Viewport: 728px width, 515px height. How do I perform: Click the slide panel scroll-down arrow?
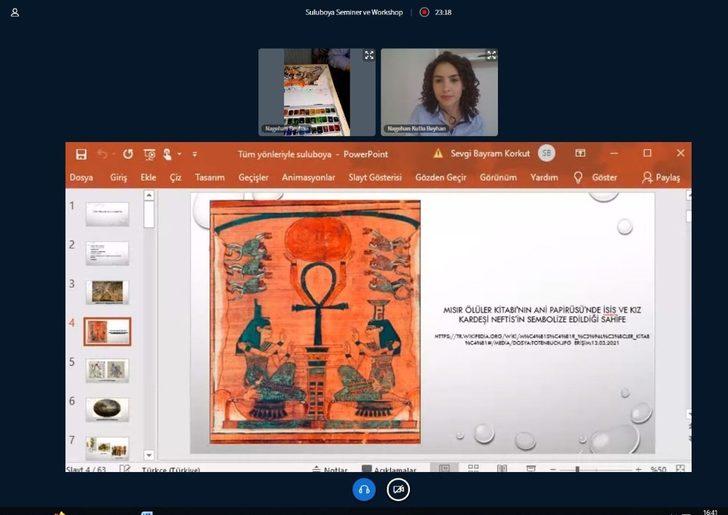149,455
